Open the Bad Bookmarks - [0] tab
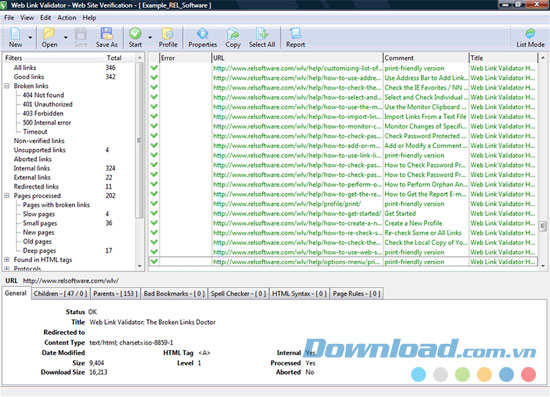Image resolution: width=550 pixels, height=397 pixels. tap(174, 294)
